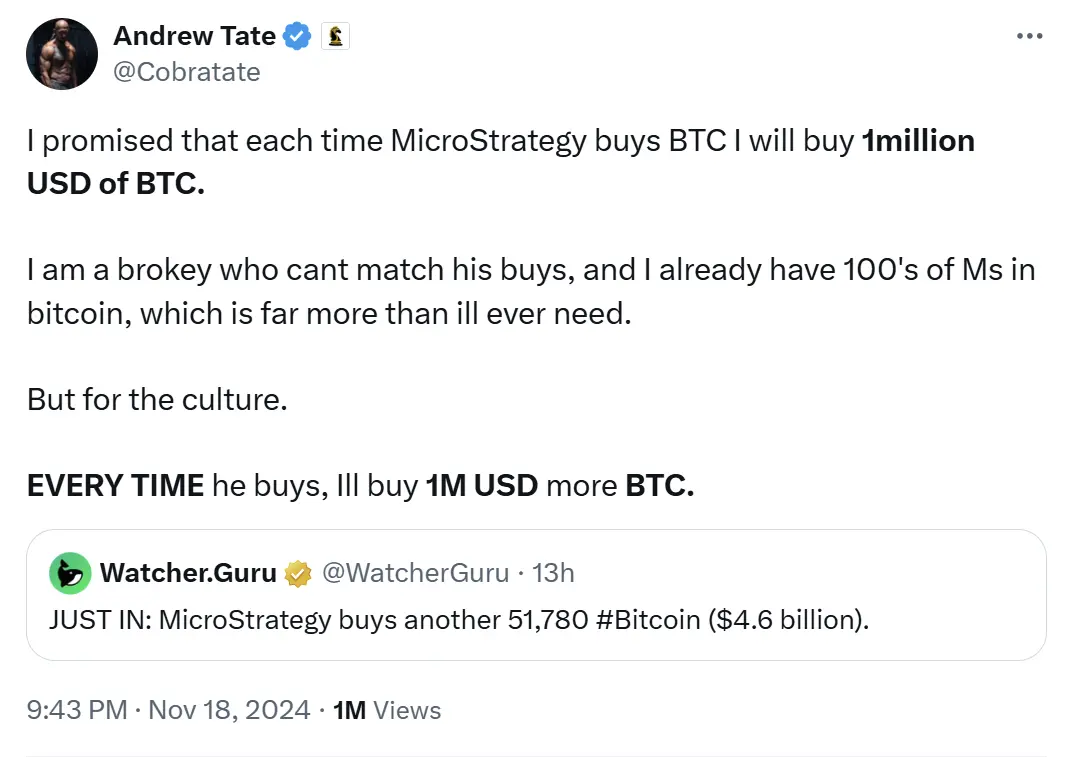Click the Nov 18, 2024 timestamp
Viewport: 1071px width, 757px height.
(x=228, y=710)
